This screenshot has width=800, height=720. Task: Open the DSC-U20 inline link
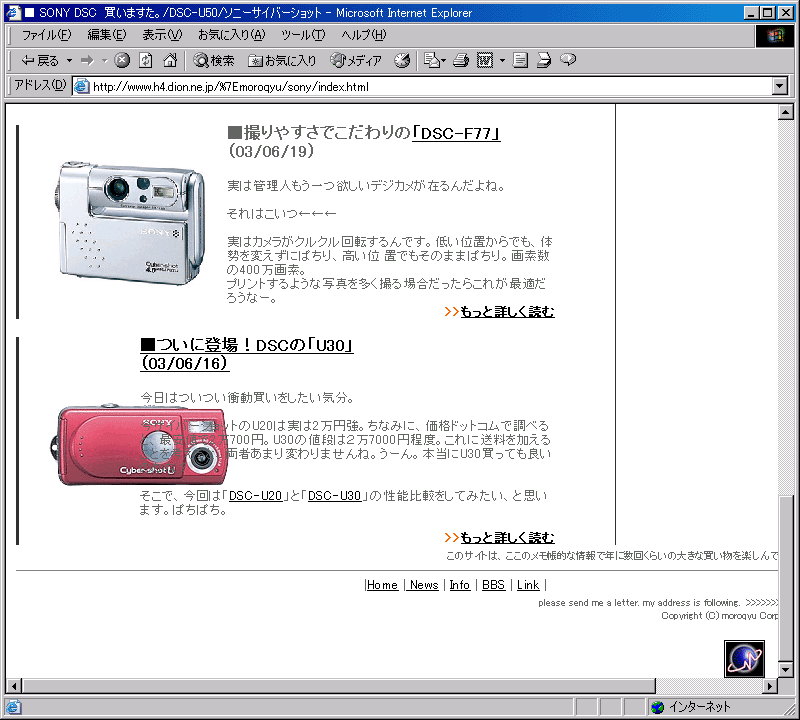pos(255,495)
